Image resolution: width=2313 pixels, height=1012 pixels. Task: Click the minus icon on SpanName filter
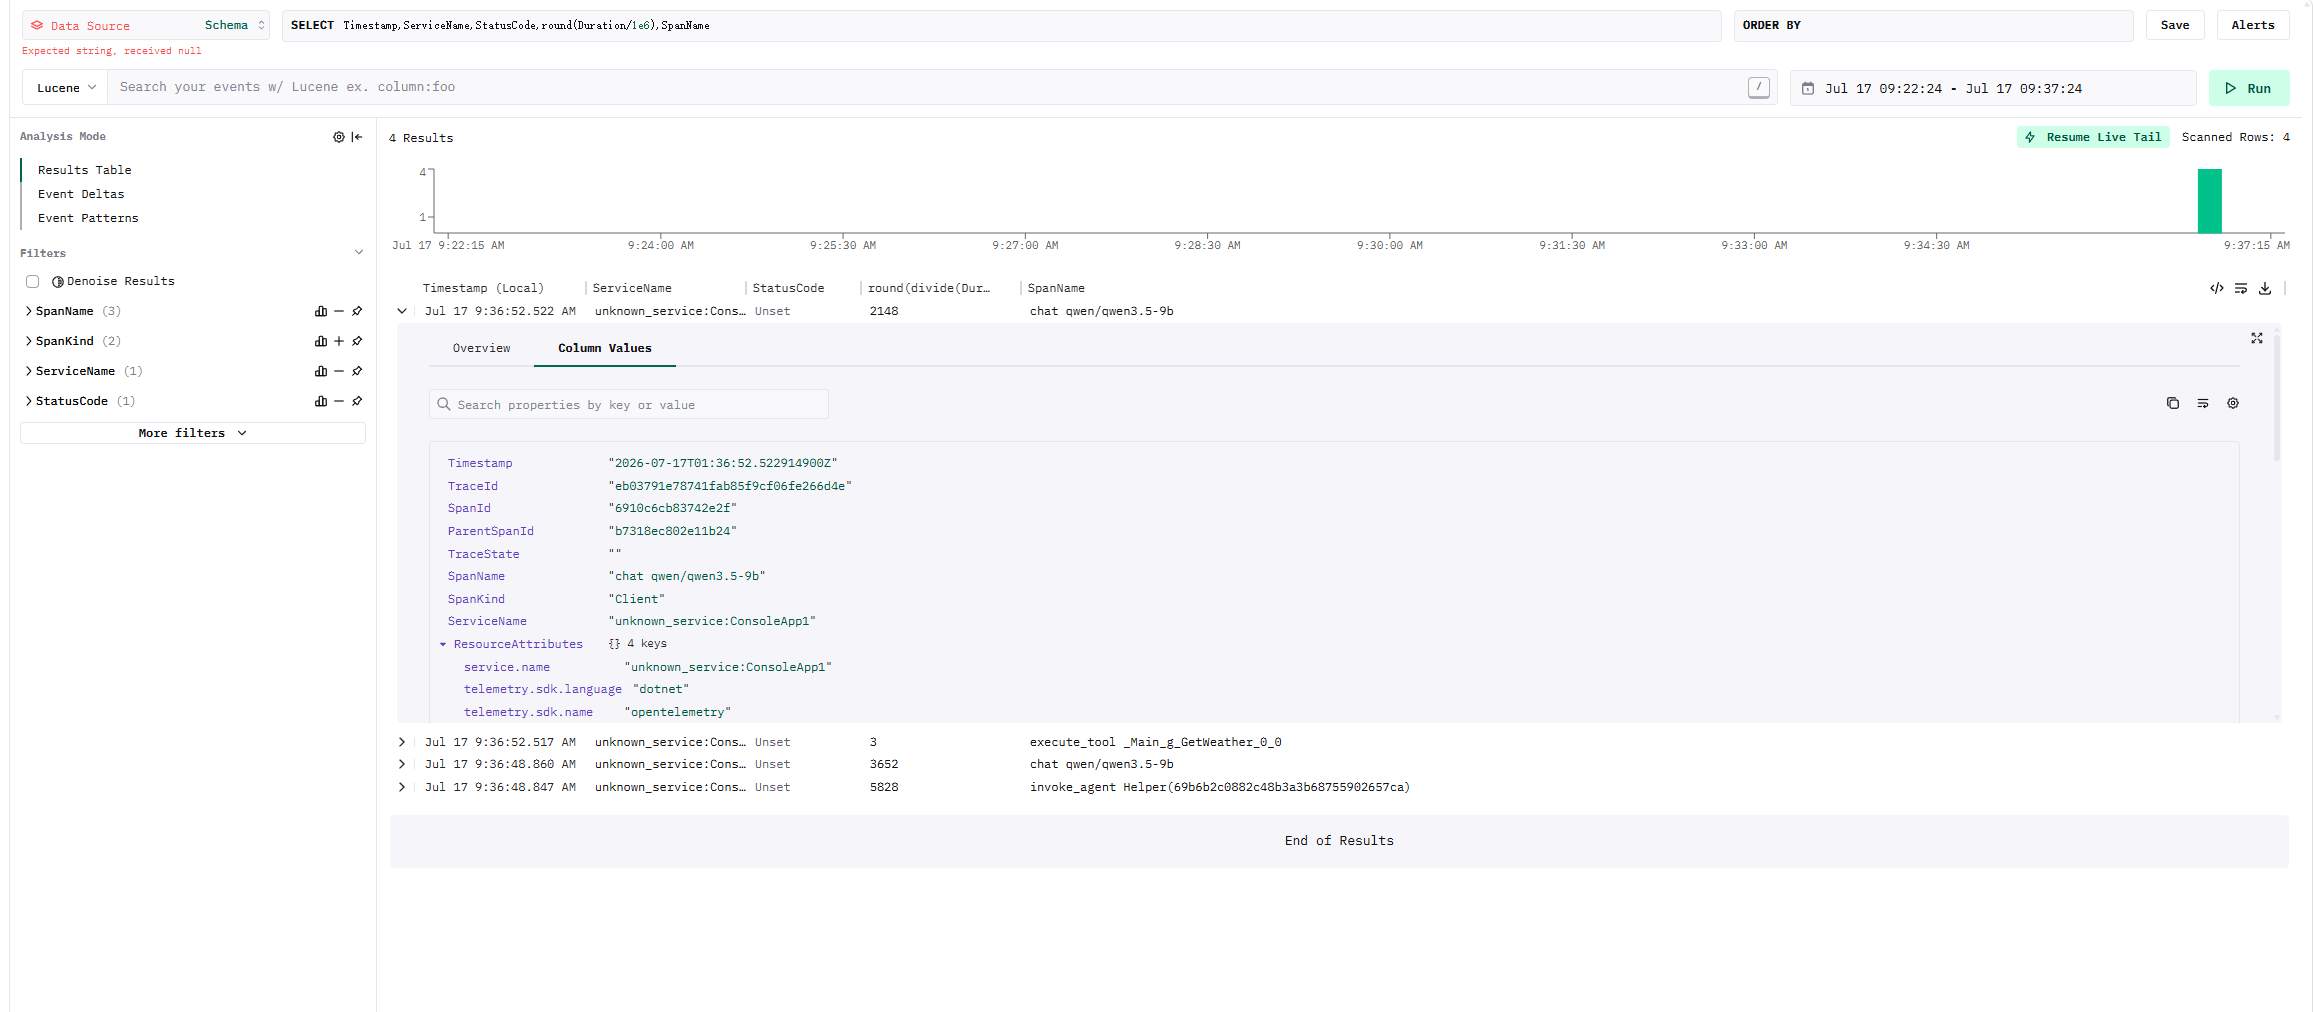click(339, 312)
